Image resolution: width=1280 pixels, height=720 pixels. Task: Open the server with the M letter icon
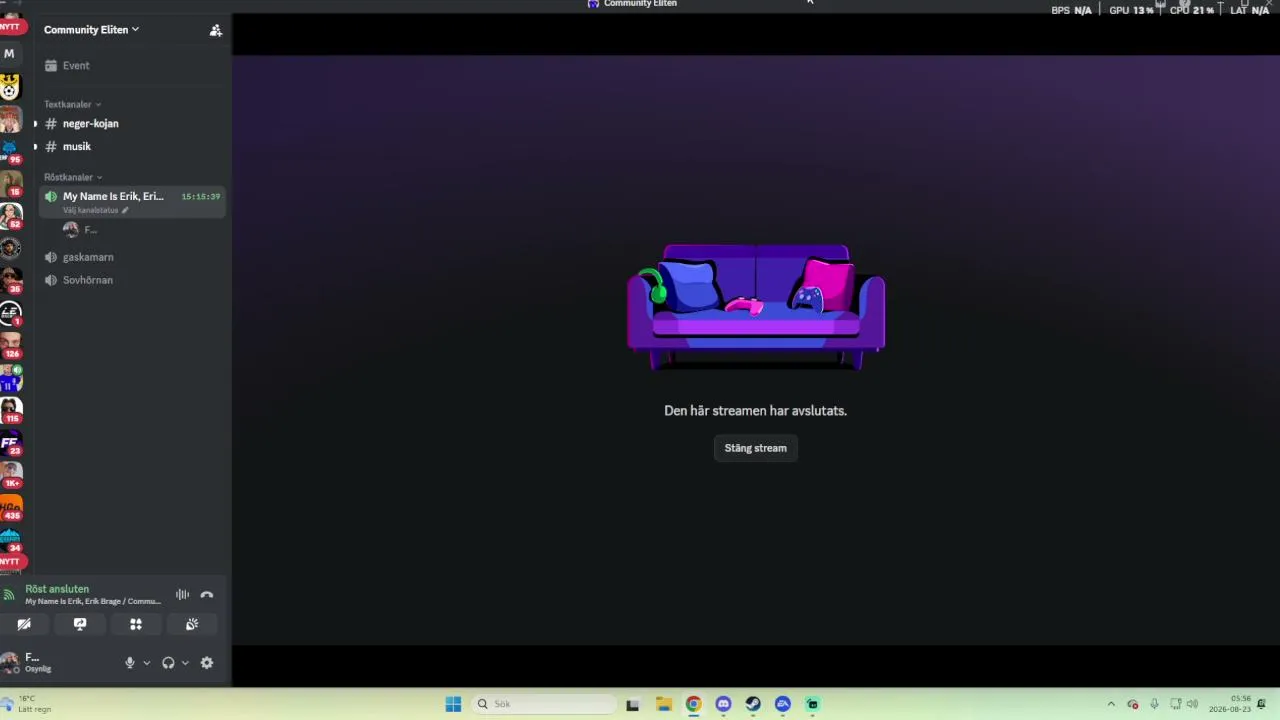coord(10,54)
